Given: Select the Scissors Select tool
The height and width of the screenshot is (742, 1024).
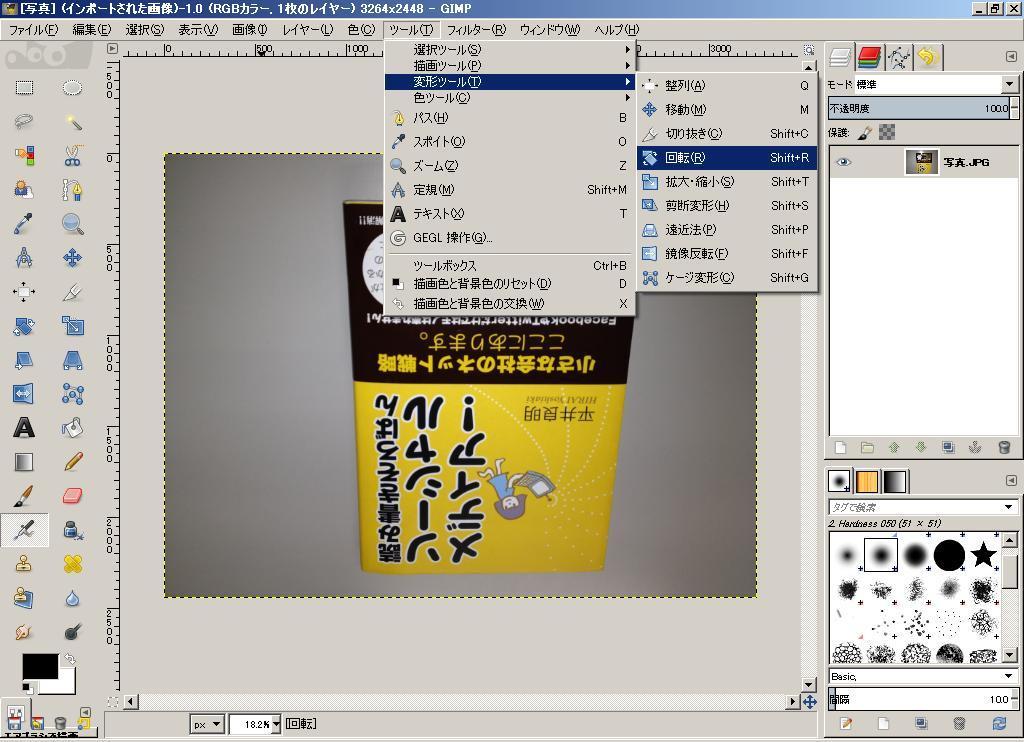Looking at the screenshot, I should (x=72, y=156).
